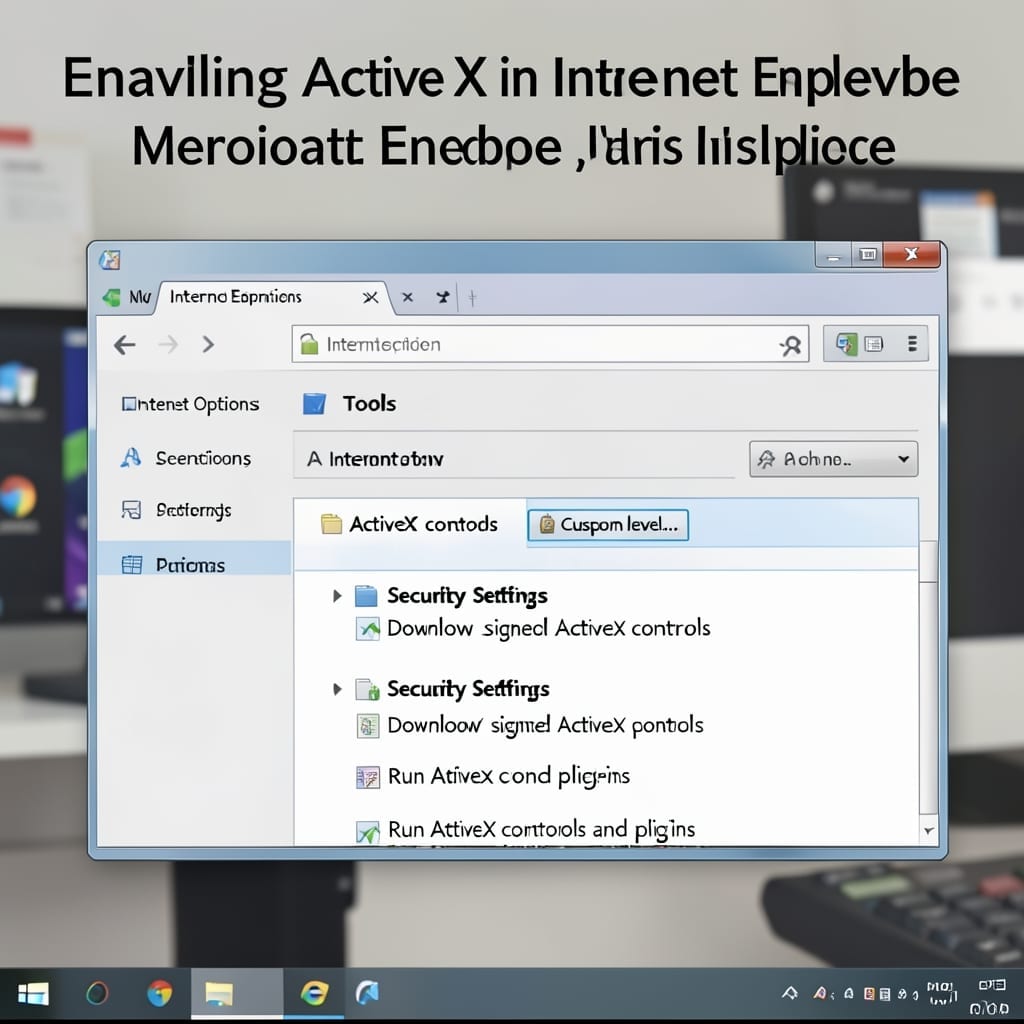The width and height of the screenshot is (1024, 1024).
Task: Click the blue swoosh app in taskbar
Action: click(x=367, y=993)
